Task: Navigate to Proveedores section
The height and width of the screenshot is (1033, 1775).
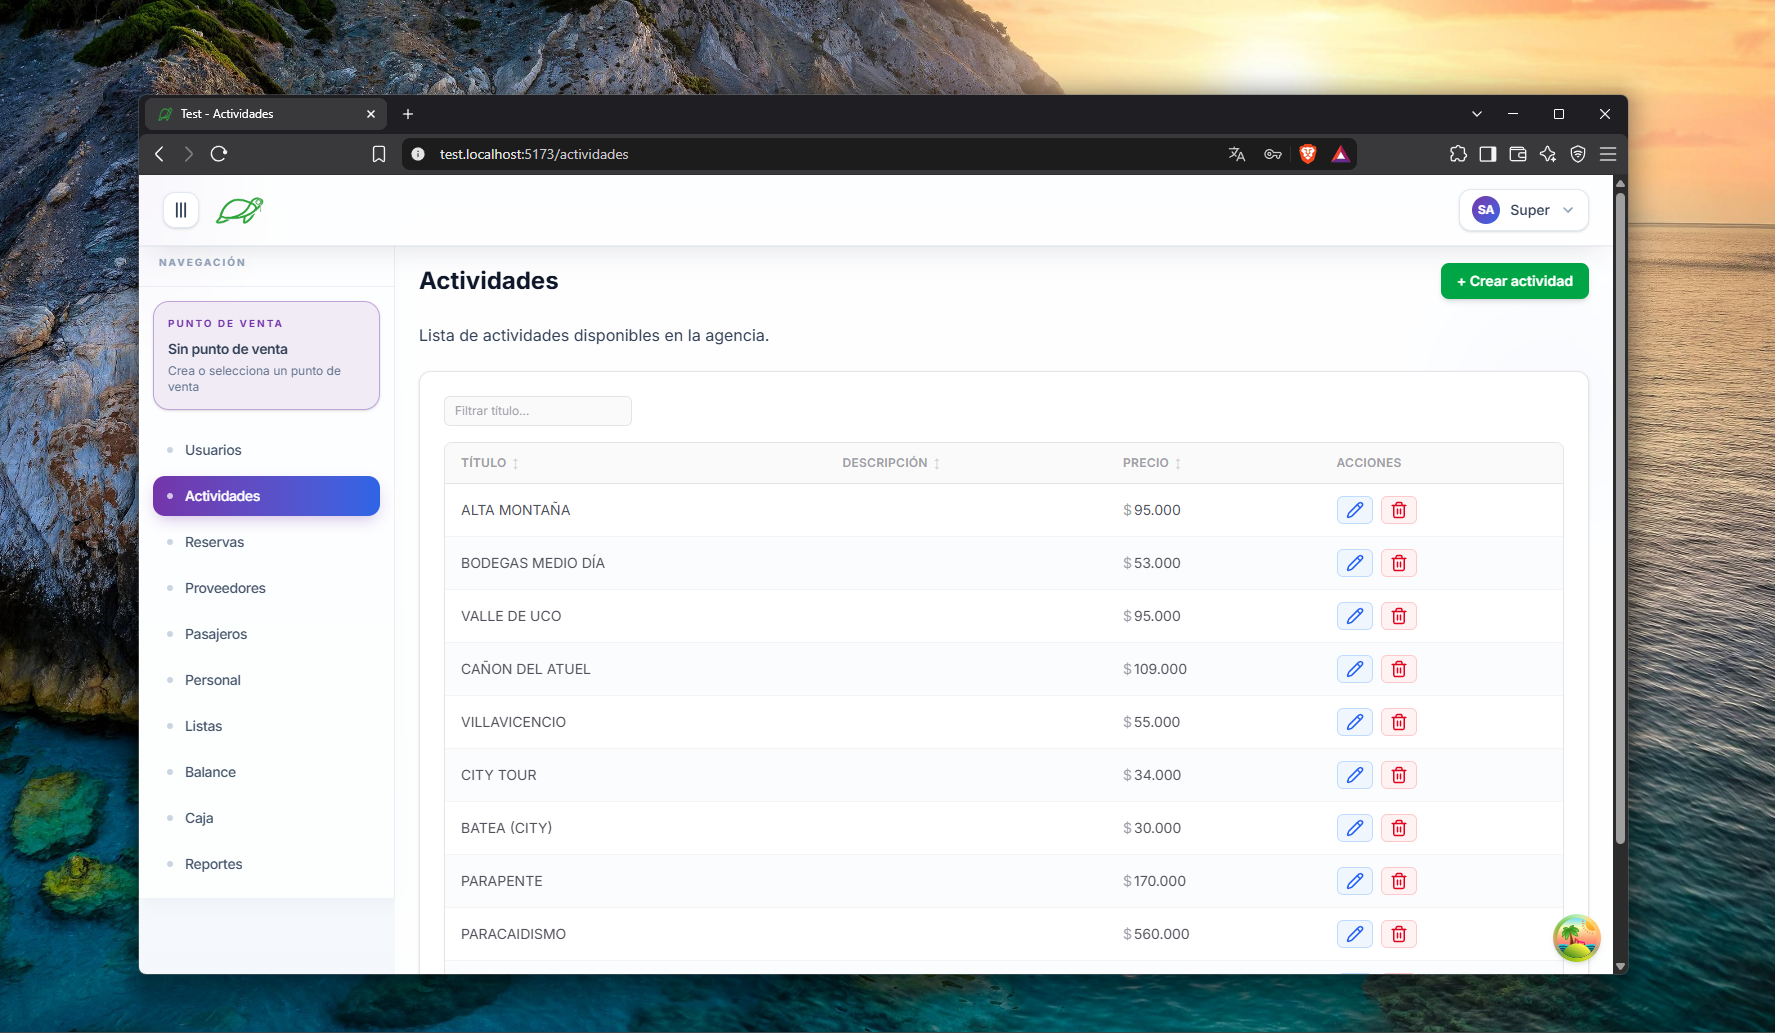Action: pyautogui.click(x=266, y=588)
